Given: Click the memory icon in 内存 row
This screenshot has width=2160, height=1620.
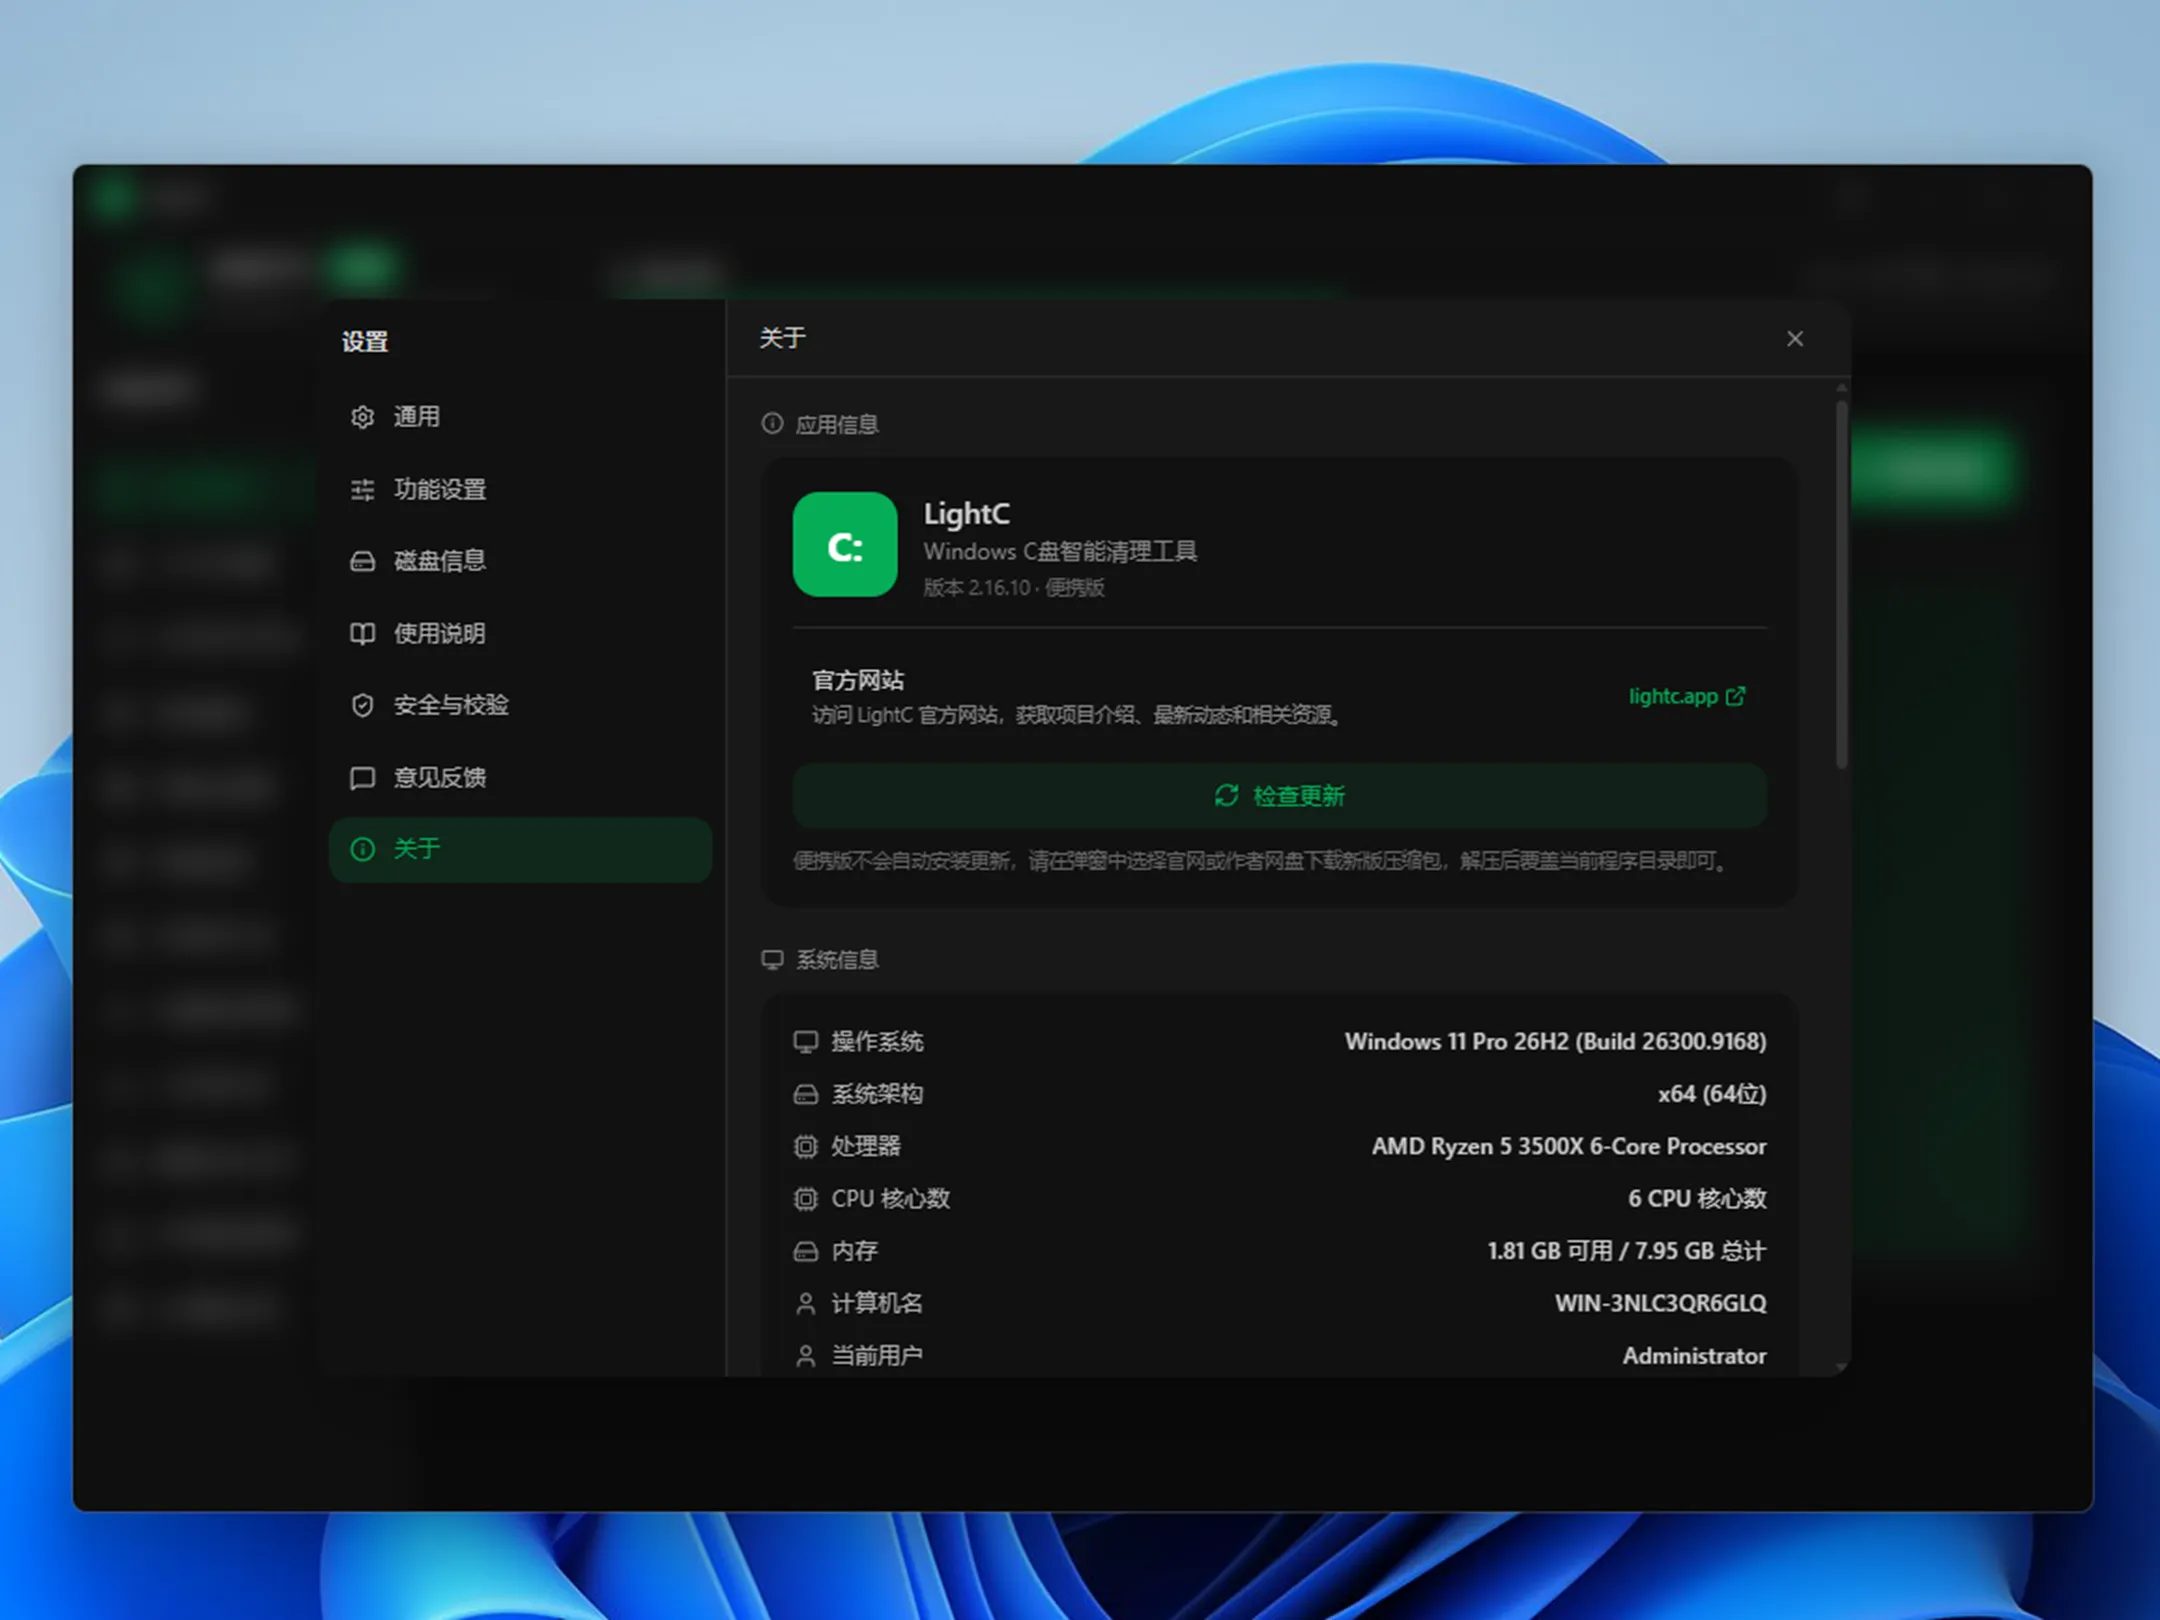Looking at the screenshot, I should 806,1251.
